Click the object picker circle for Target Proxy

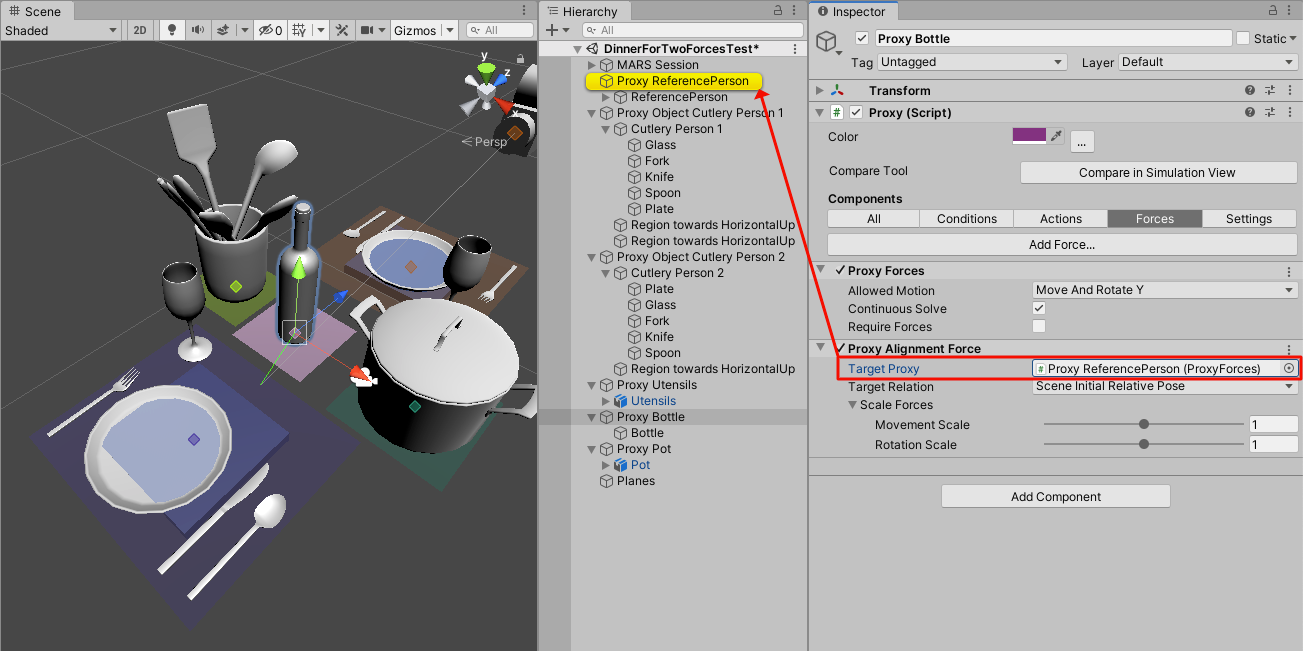(1288, 369)
